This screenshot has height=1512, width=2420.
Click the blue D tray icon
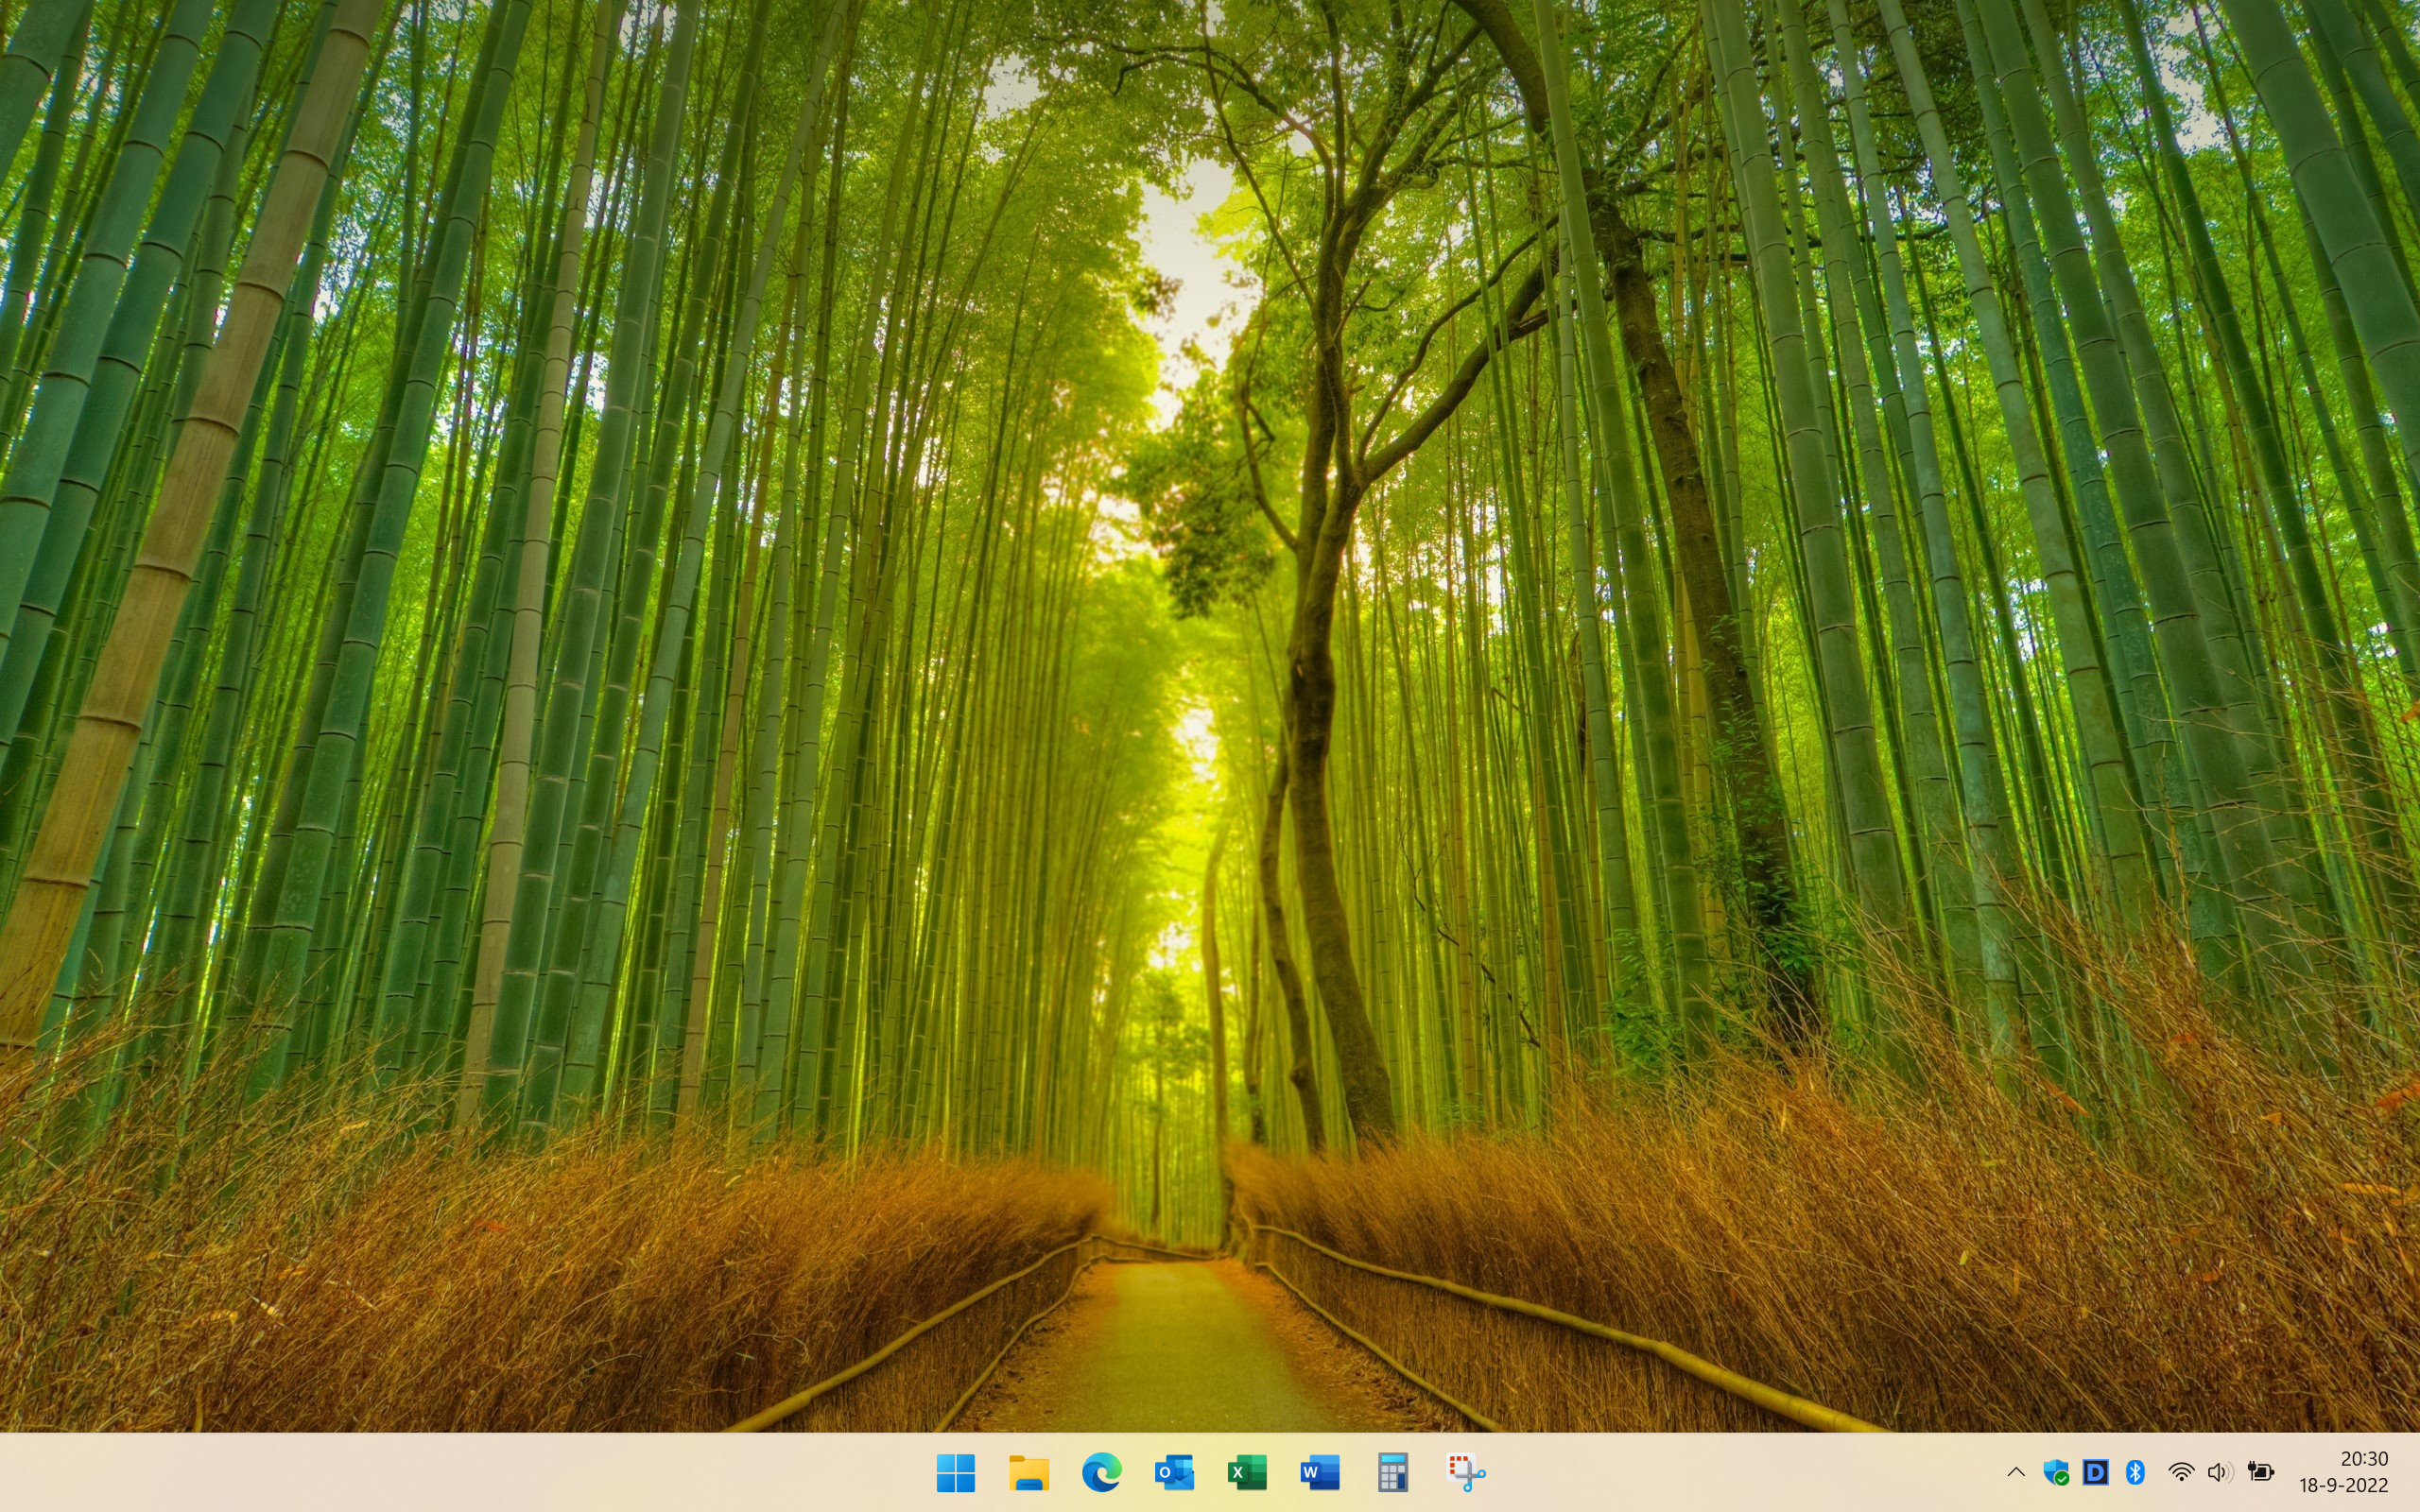click(2096, 1472)
